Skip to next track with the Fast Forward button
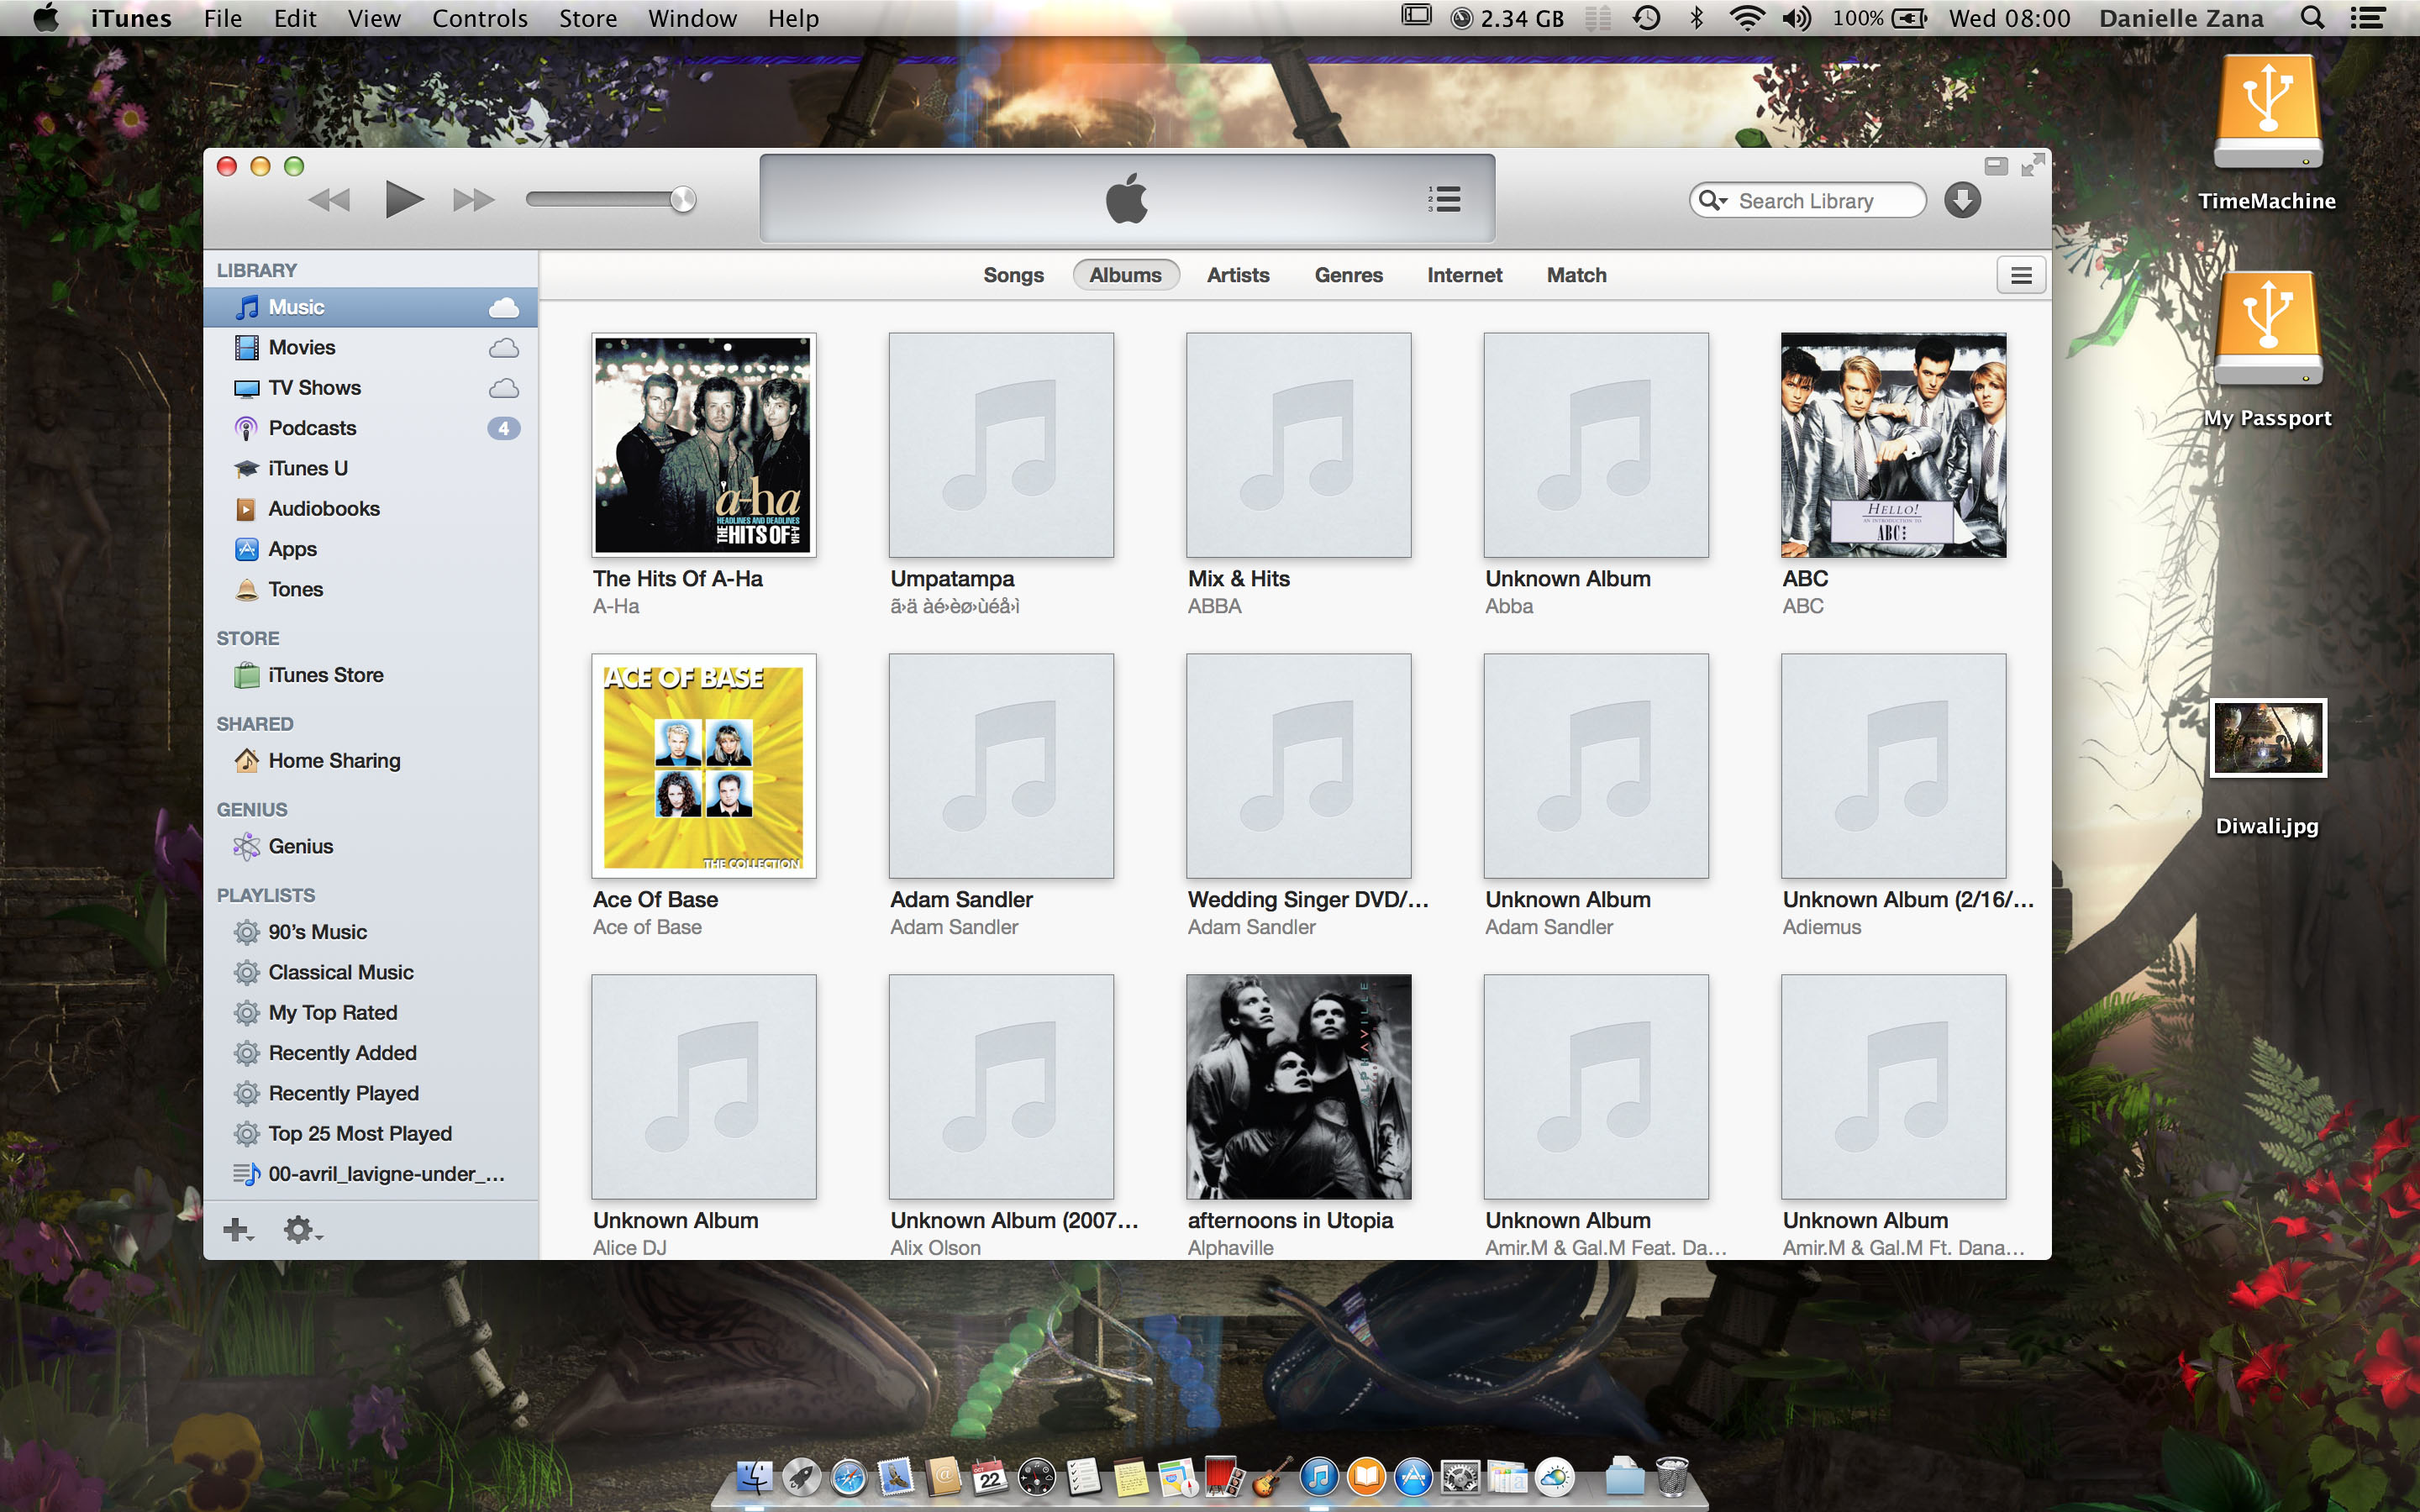The height and width of the screenshot is (1512, 2420). (473, 200)
